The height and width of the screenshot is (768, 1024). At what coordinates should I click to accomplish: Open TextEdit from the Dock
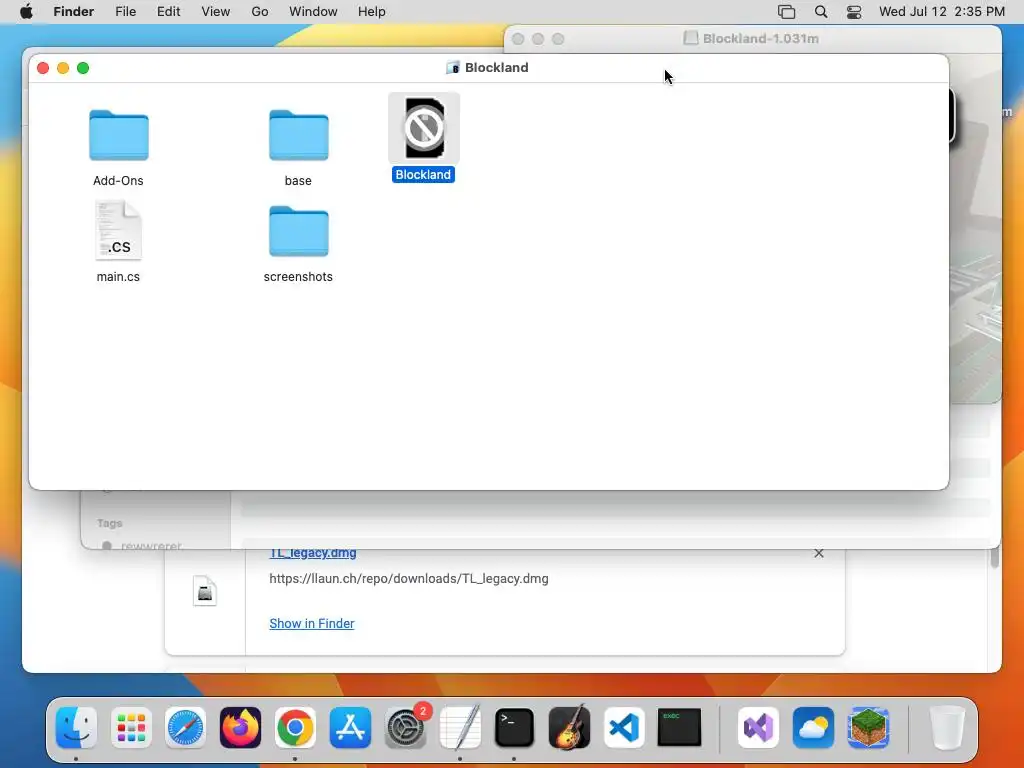pos(460,727)
